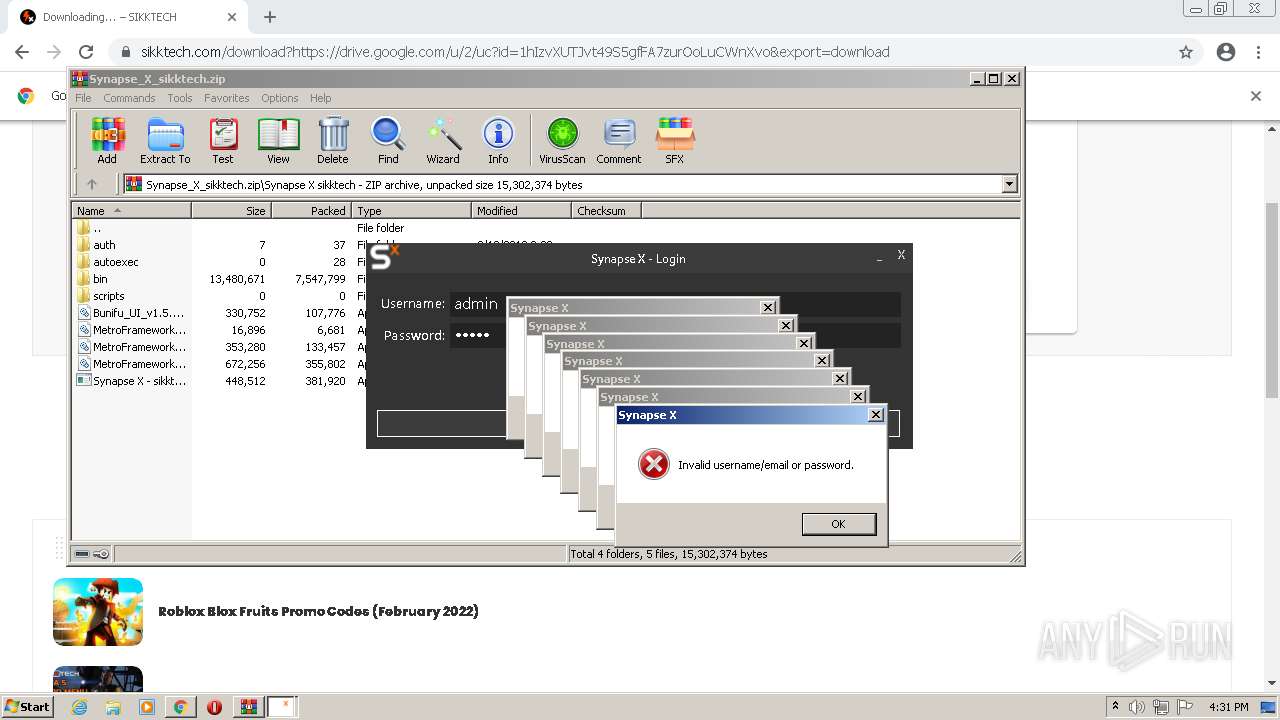The height and width of the screenshot is (720, 1280).
Task: Click the status bar text 'Total 4 folders, 5 files'
Action: 669,554
